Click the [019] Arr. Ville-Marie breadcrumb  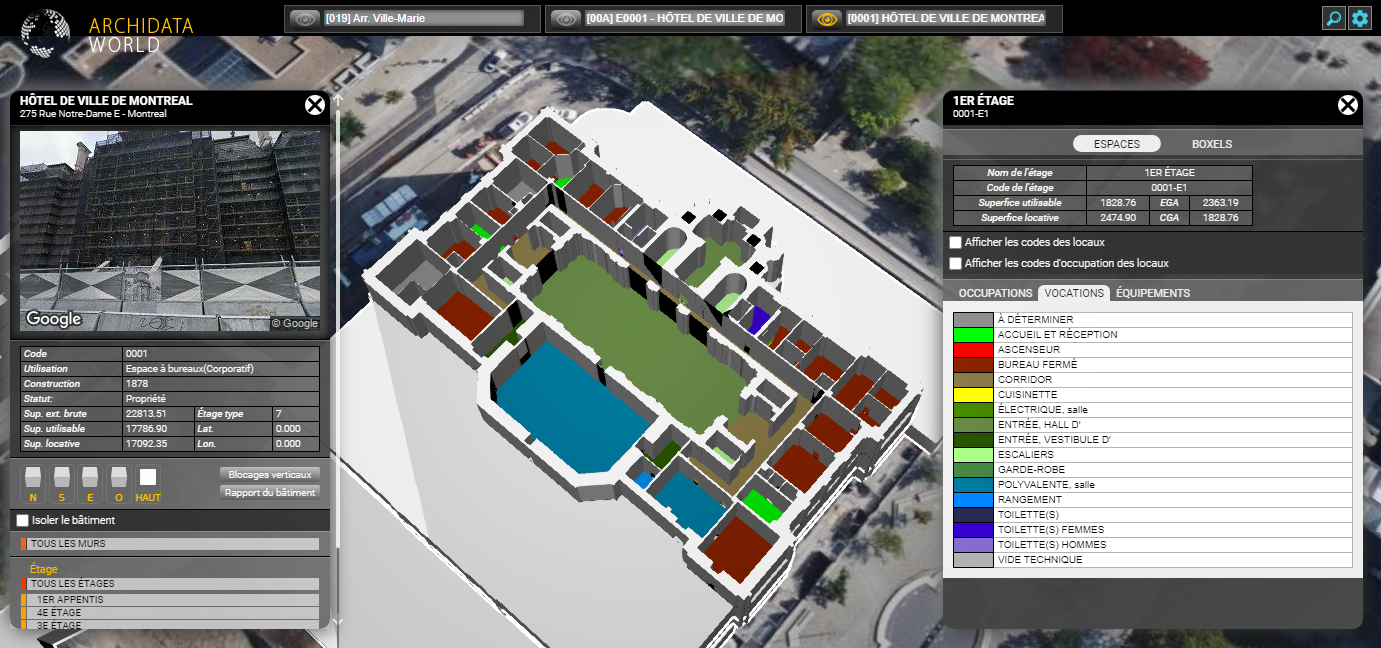coord(423,18)
